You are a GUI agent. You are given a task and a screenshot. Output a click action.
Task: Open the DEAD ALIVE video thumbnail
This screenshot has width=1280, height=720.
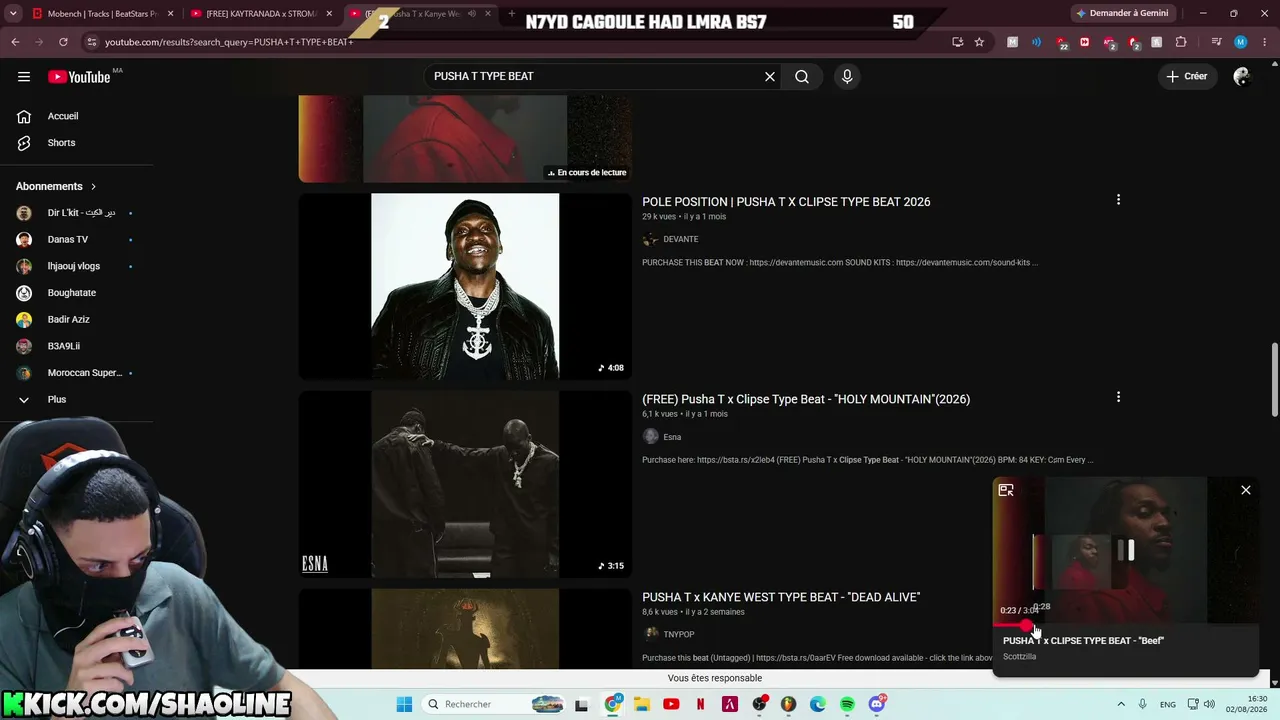coord(465,629)
